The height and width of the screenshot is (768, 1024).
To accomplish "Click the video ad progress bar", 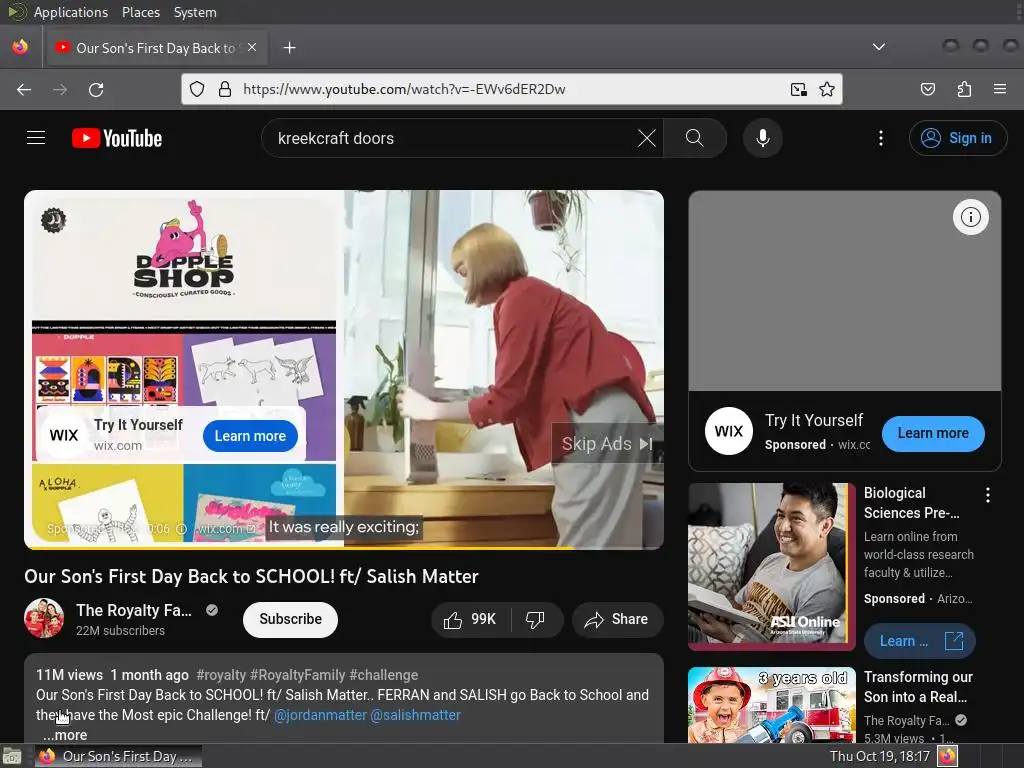I will point(344,547).
